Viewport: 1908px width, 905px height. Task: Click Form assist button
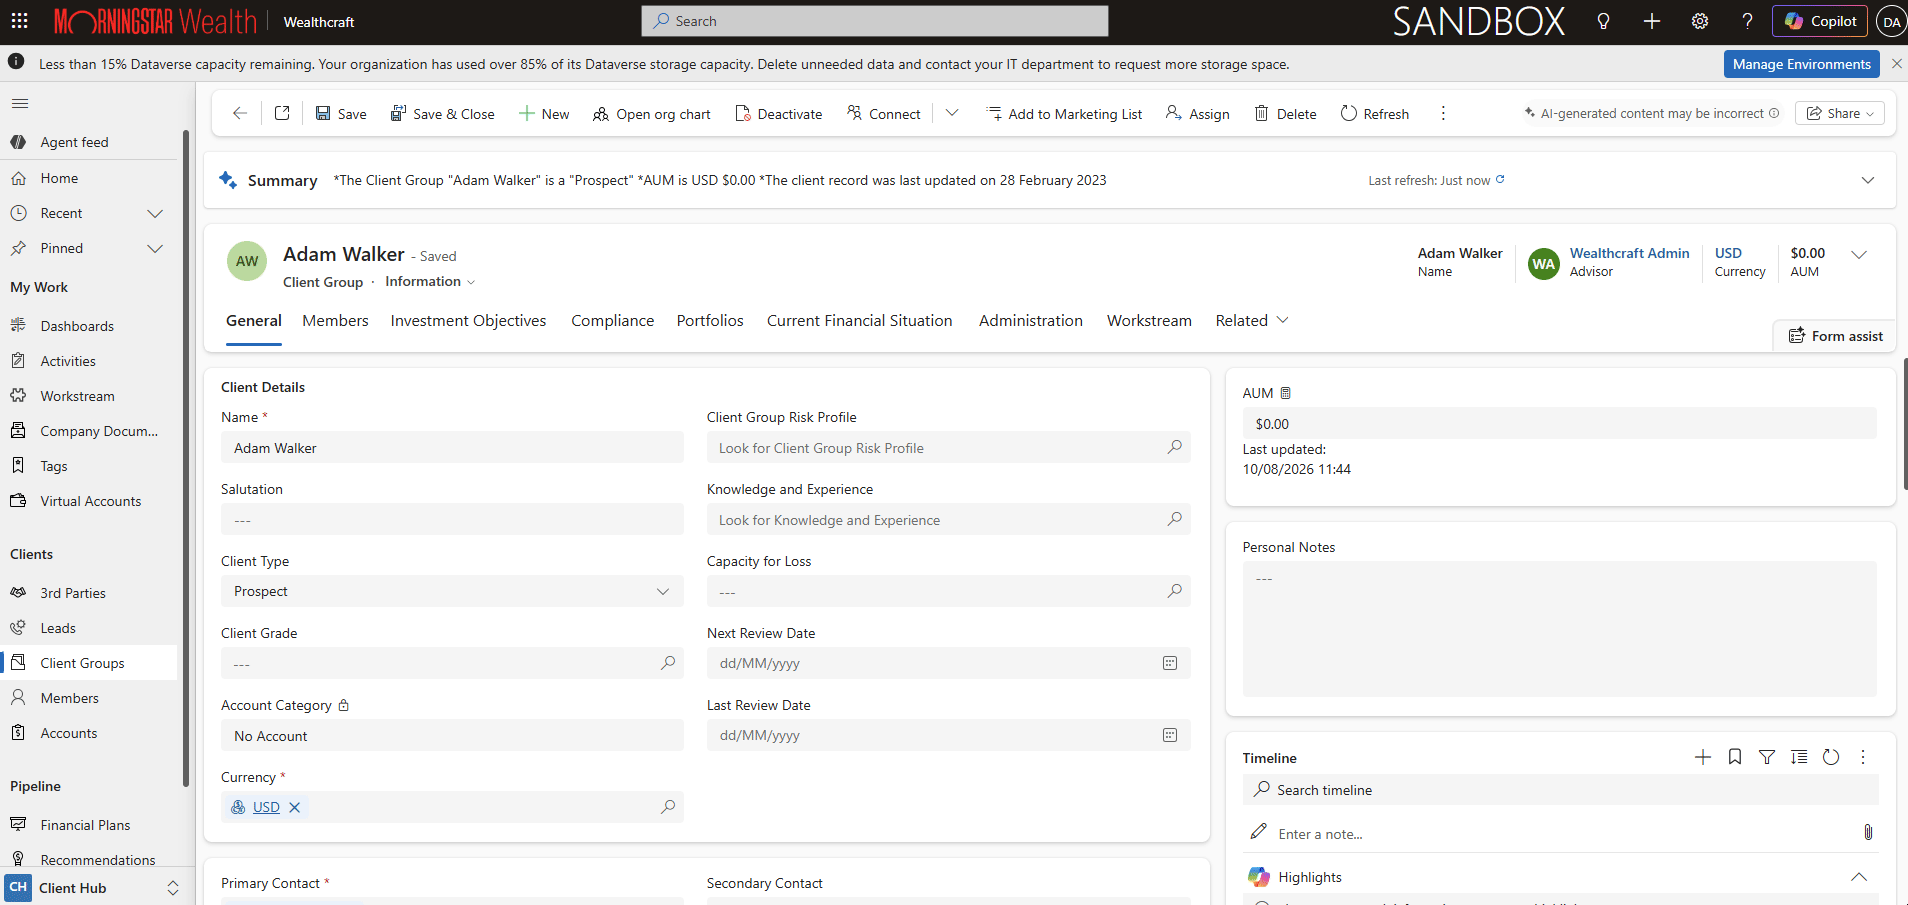(1835, 336)
